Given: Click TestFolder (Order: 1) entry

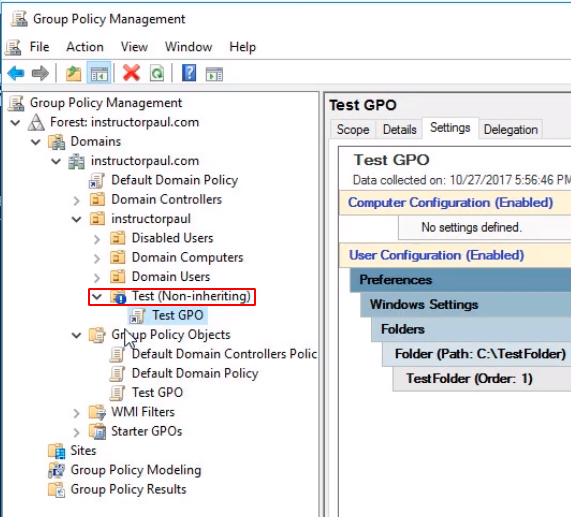Looking at the screenshot, I should (x=482, y=379).
